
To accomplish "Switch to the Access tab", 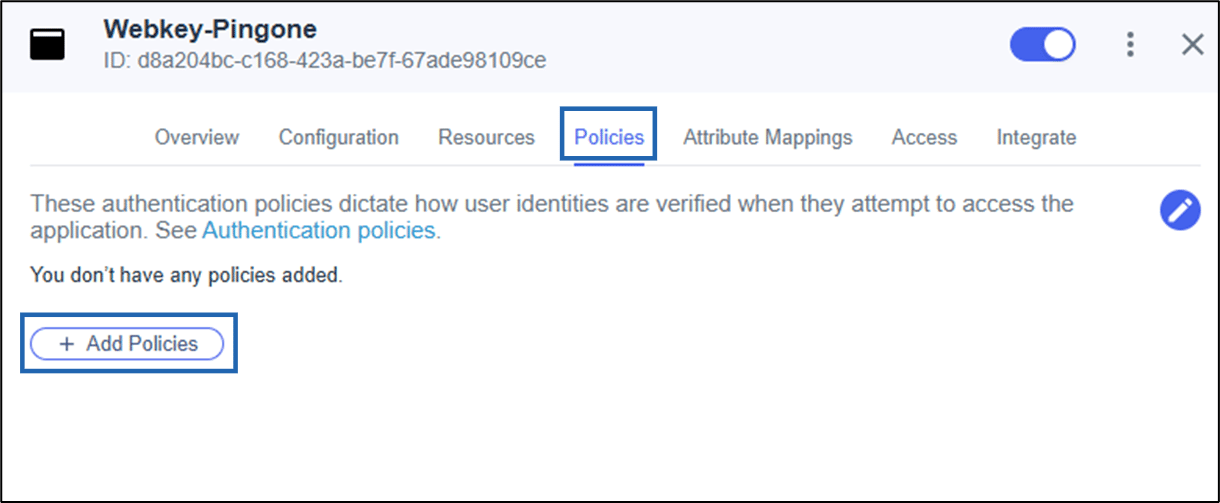I will (x=924, y=137).
